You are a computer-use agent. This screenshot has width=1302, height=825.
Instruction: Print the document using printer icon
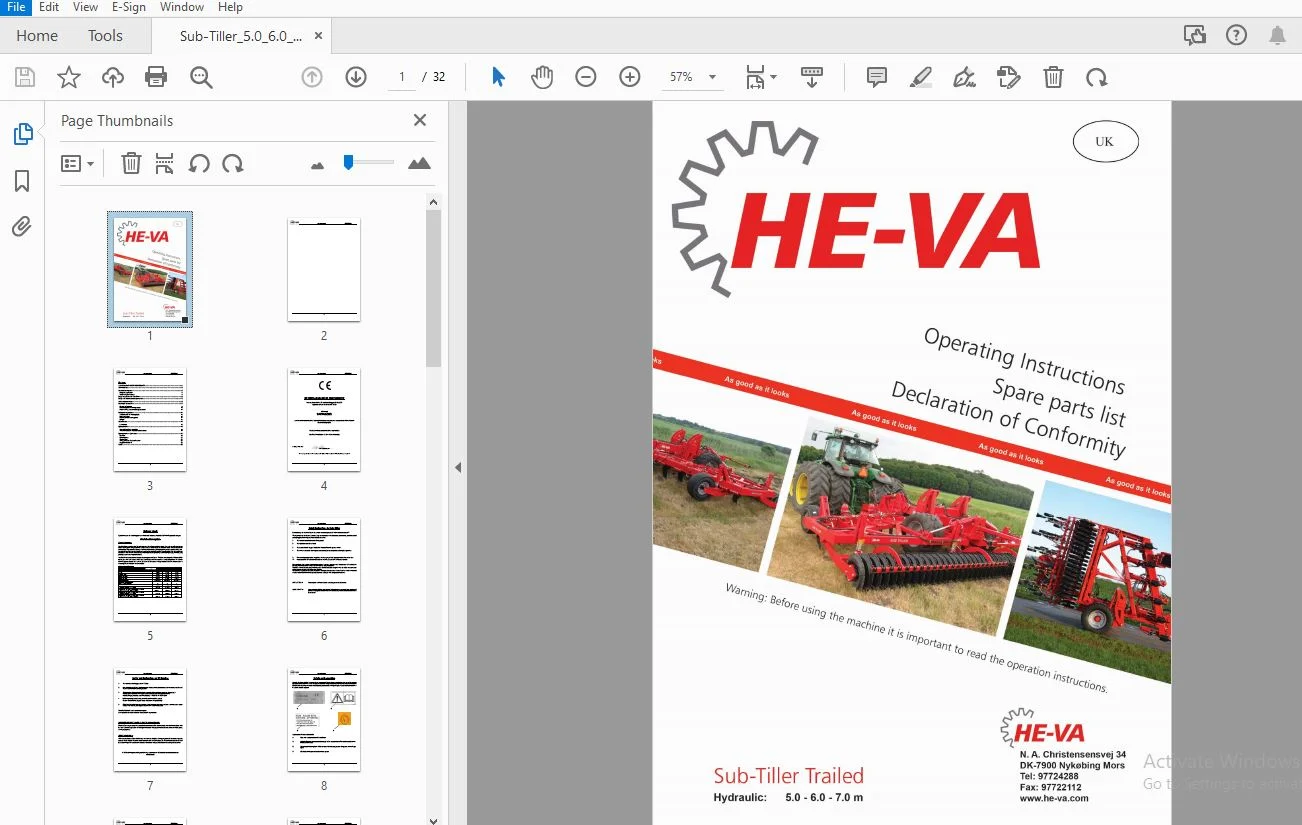(156, 77)
